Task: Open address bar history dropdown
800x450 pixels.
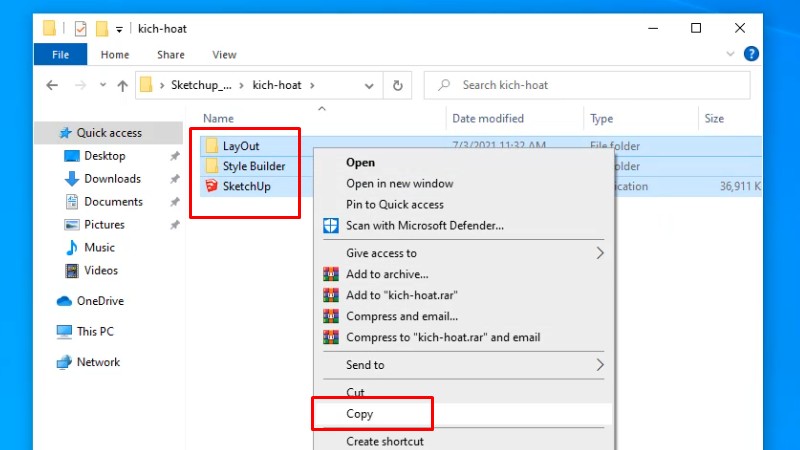Action: click(371, 86)
